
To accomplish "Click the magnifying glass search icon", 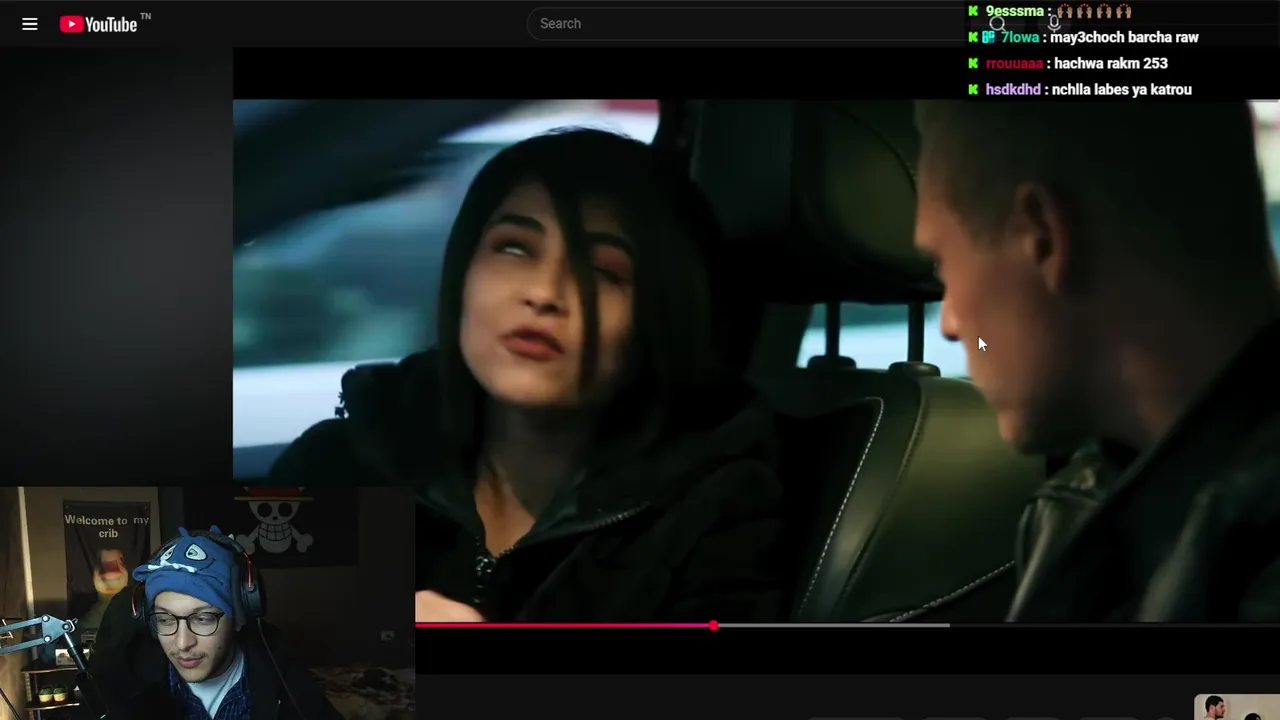I will pyautogui.click(x=997, y=24).
